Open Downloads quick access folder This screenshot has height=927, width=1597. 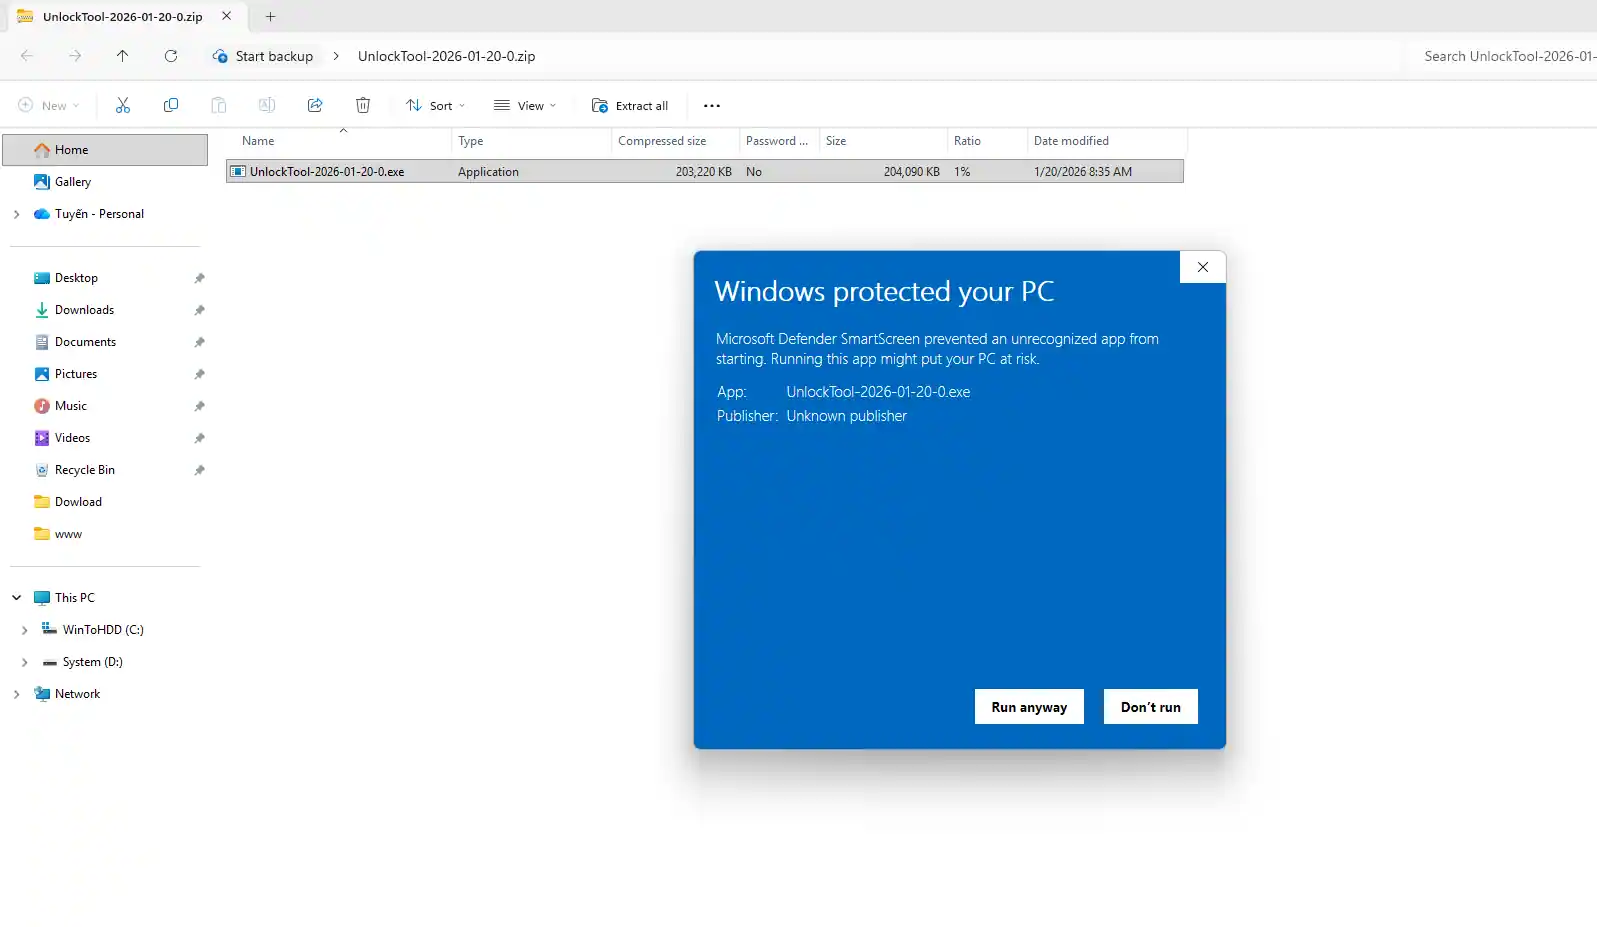pos(84,310)
